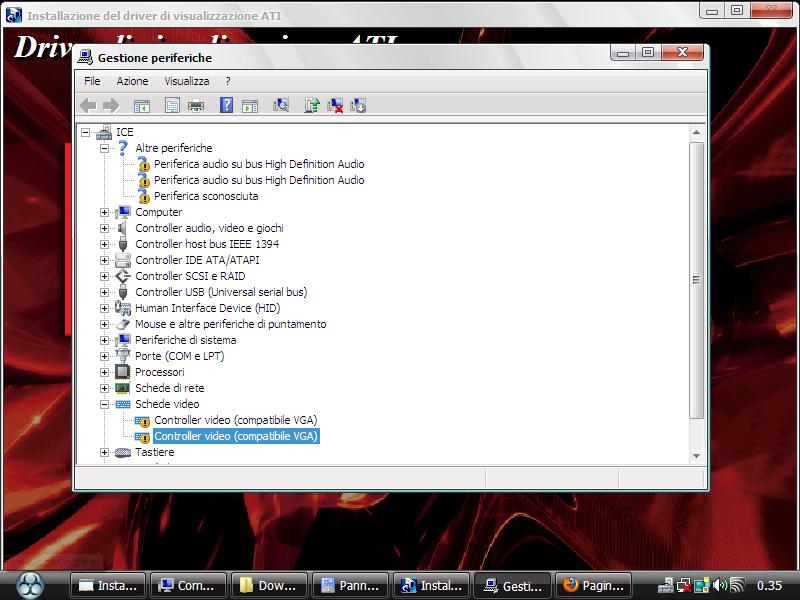The image size is (800, 600).
Task: Collapse the ICE root node
Action: tap(86, 133)
